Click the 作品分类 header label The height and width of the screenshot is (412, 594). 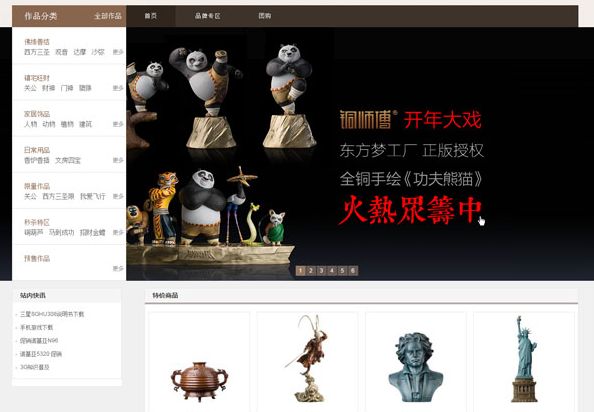41,16
